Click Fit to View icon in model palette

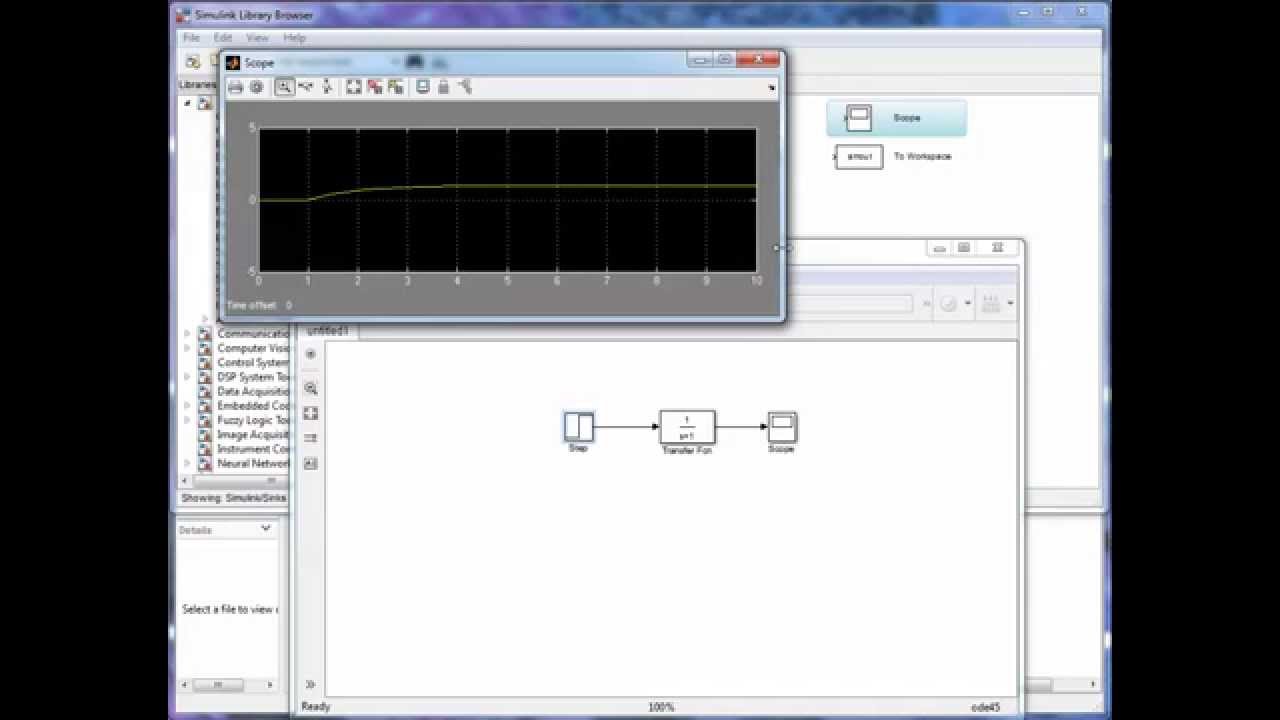tap(311, 413)
